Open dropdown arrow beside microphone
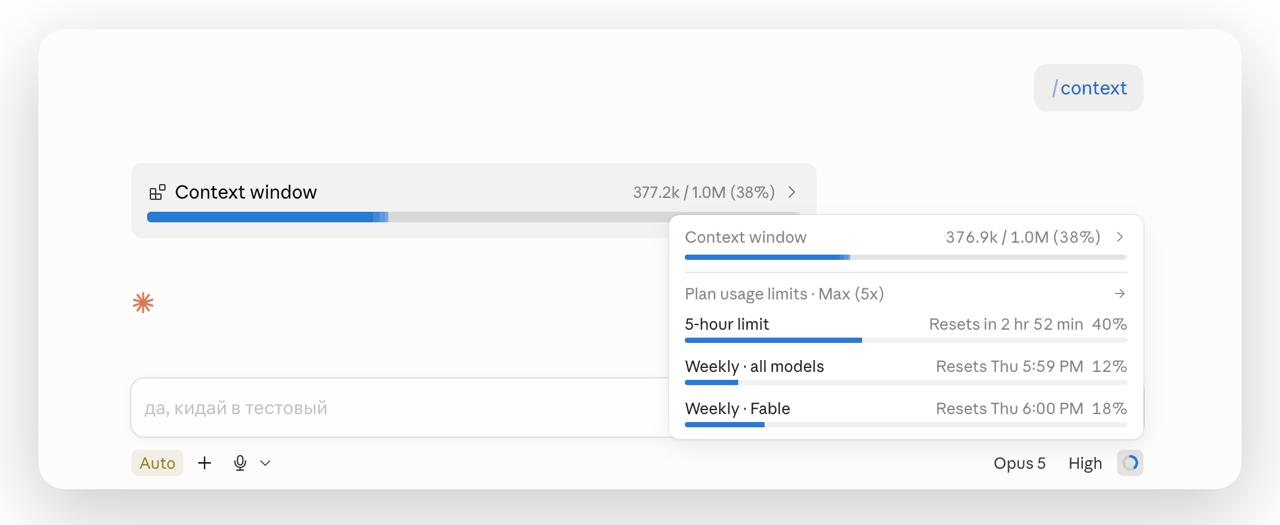 click(265, 463)
